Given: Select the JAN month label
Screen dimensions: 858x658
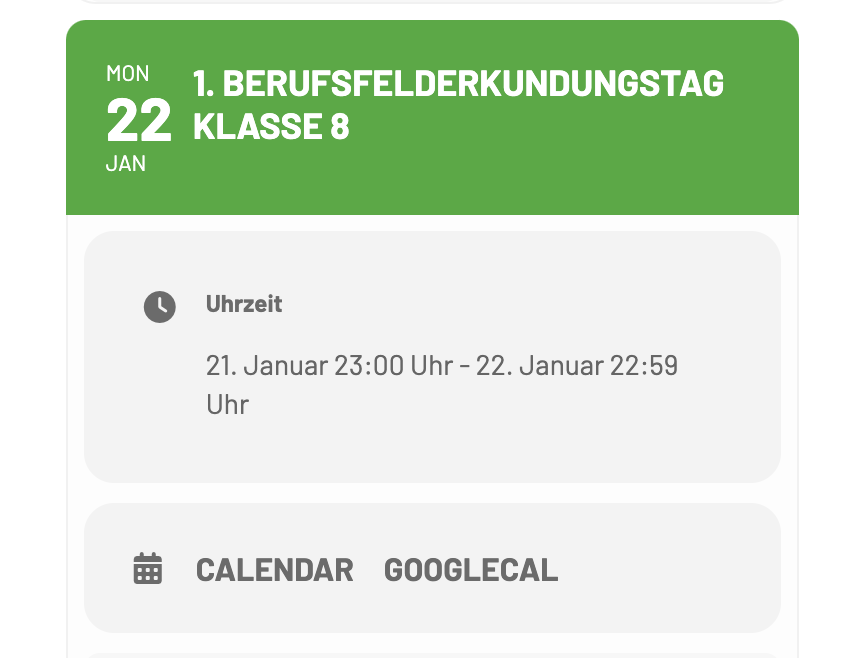Looking at the screenshot, I should 126,163.
